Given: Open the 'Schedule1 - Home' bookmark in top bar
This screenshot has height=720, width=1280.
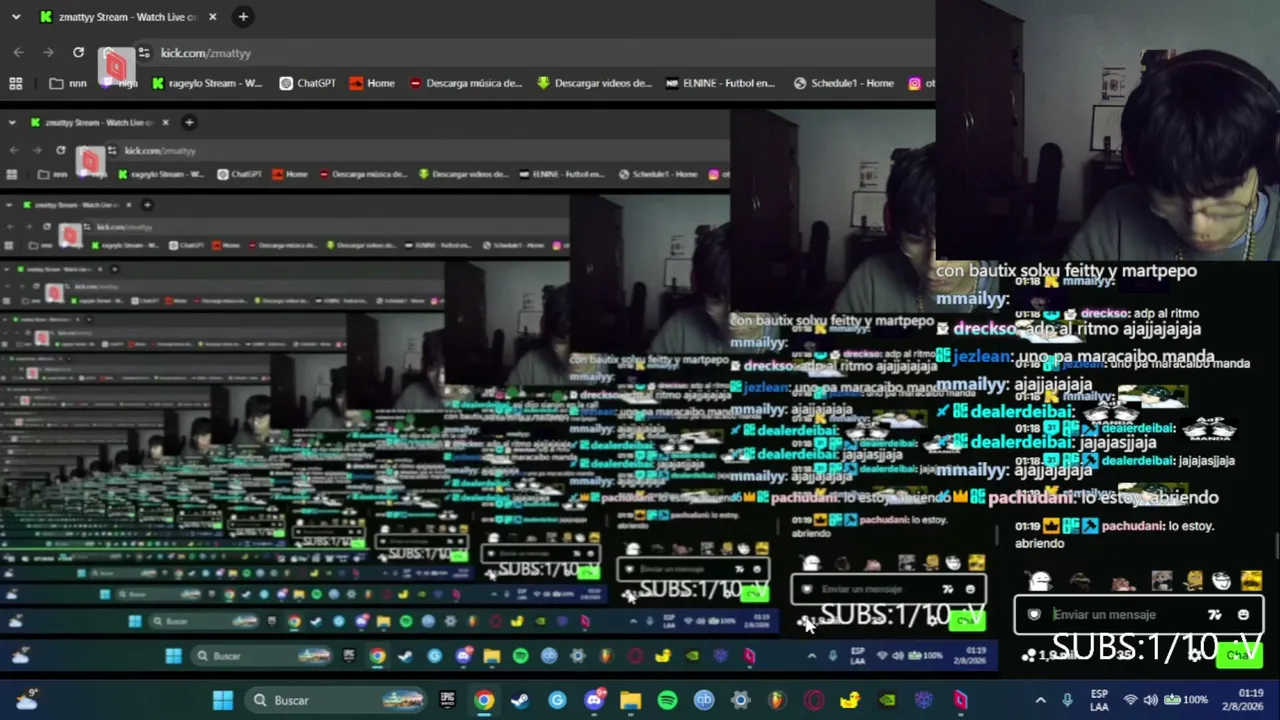Looking at the screenshot, I should click(844, 83).
